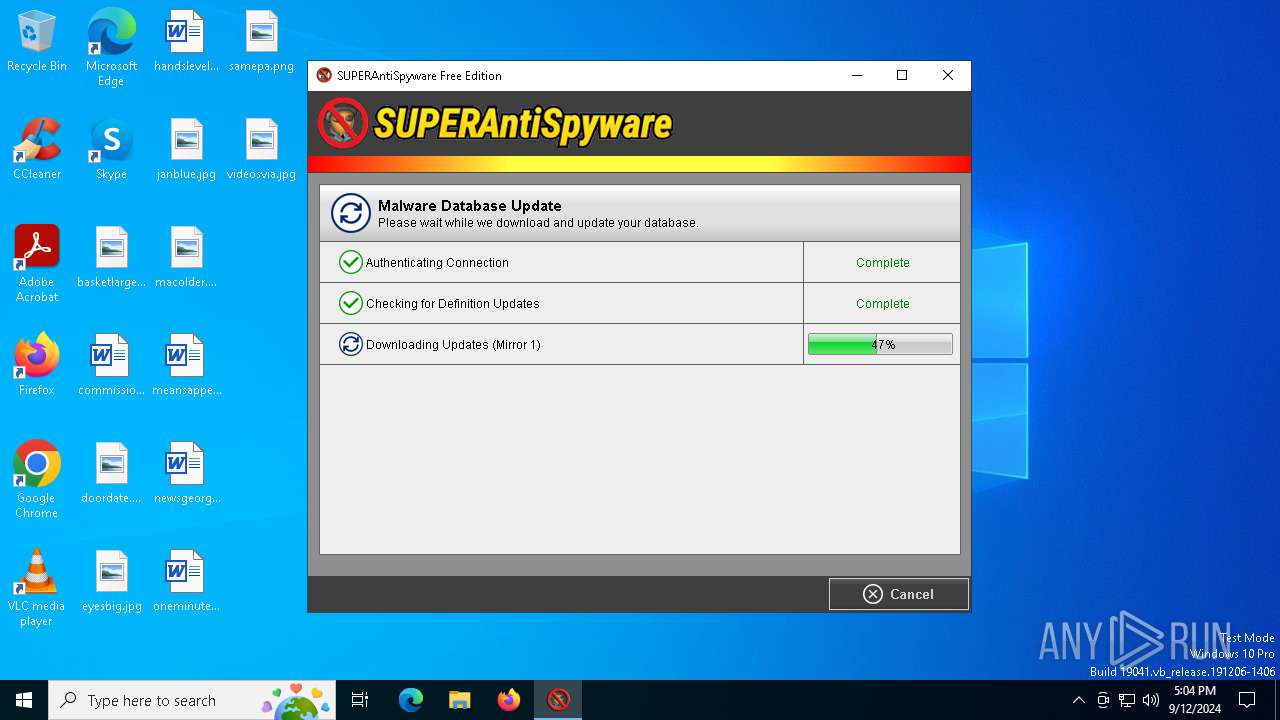The height and width of the screenshot is (720, 1280).
Task: Select macolder image file on desktop
Action: pos(186,258)
